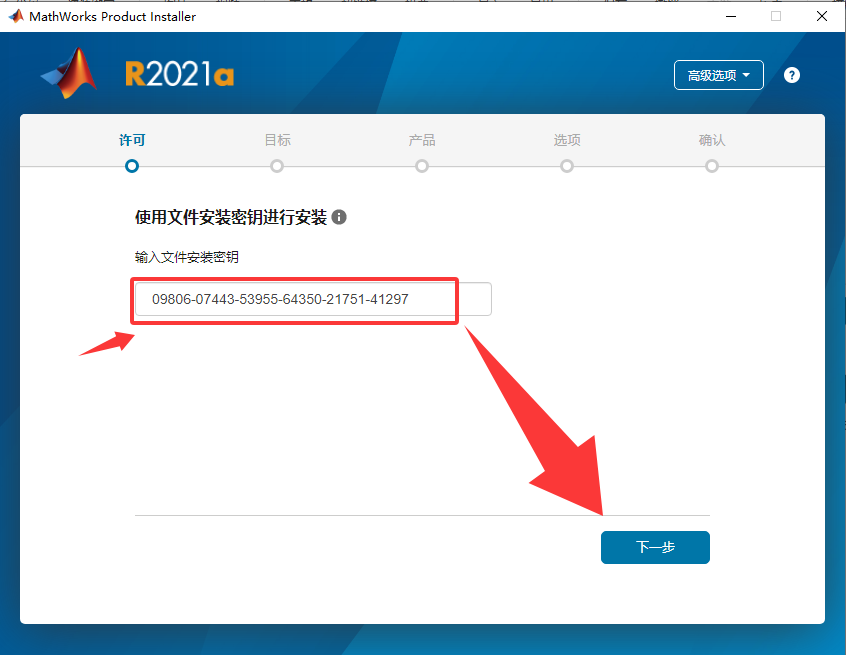Select the 许可 step tab
The image size is (846, 655).
(x=132, y=140)
